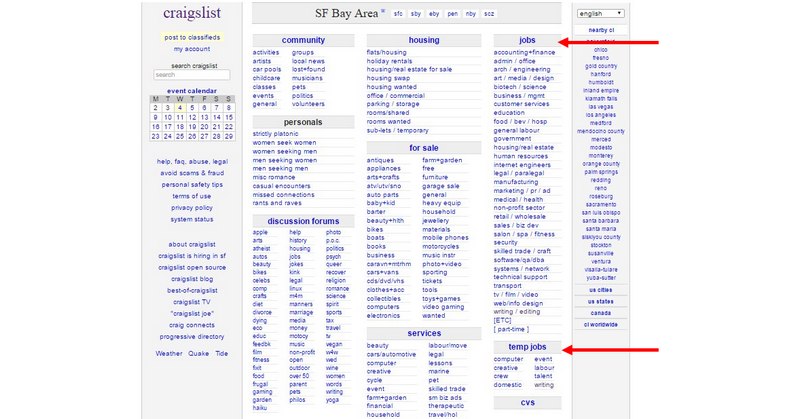Open the domestic temp jobs link
This screenshot has width=800, height=419.
pyautogui.click(x=507, y=385)
